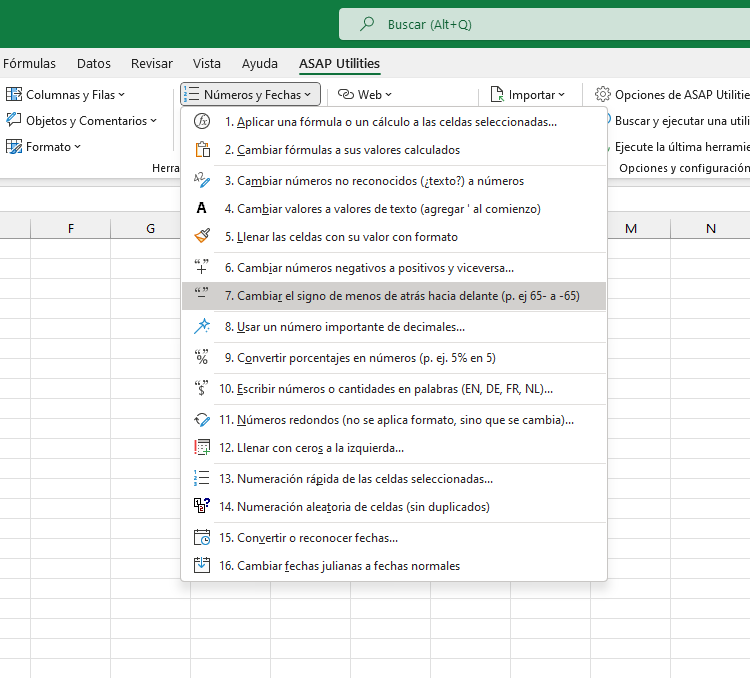The width and height of the screenshot is (750, 678).
Task: Click the calendar clock icon for dates
Action: (202, 537)
